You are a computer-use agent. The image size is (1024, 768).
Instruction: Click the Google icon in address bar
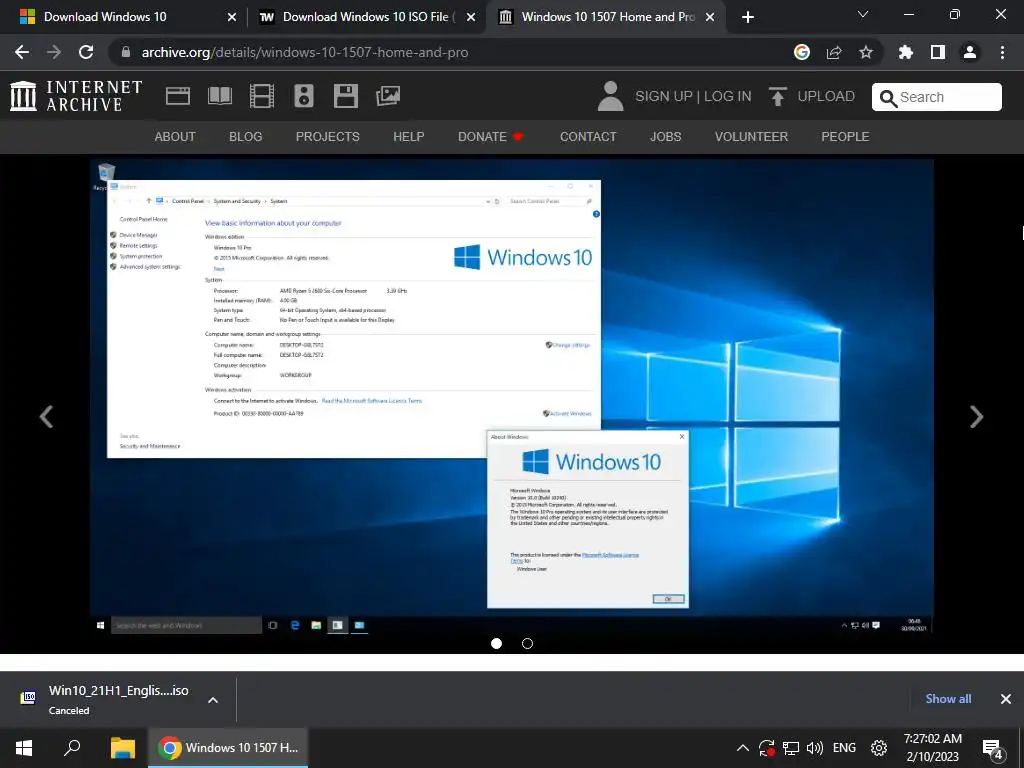point(802,52)
